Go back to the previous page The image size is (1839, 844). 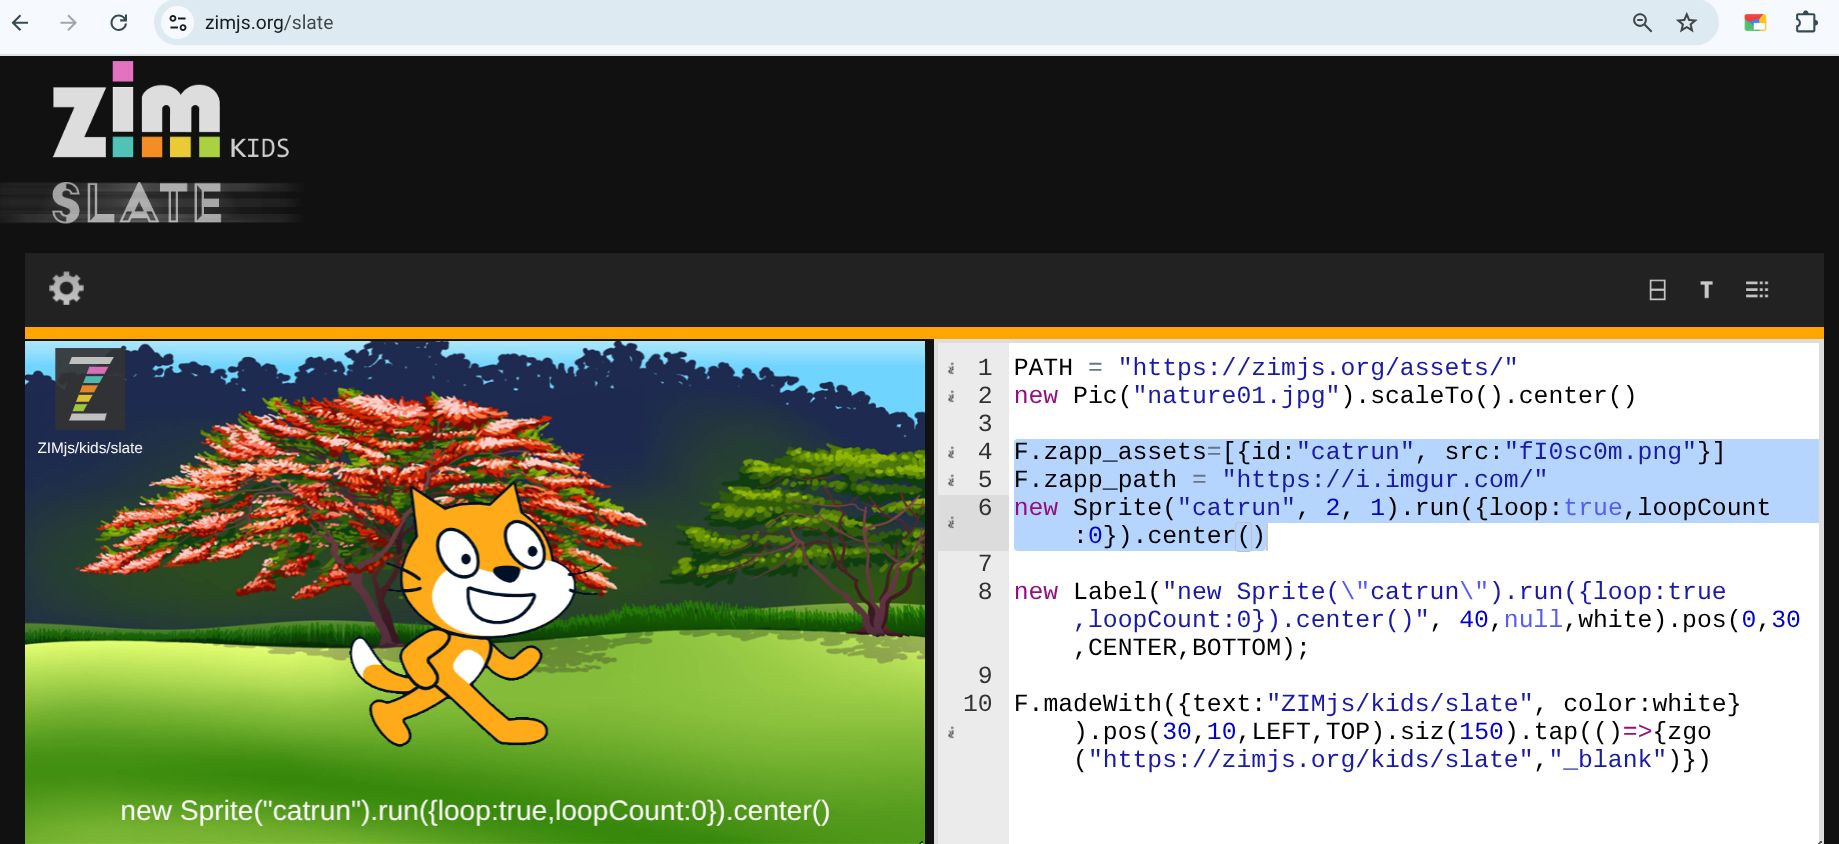21,23
